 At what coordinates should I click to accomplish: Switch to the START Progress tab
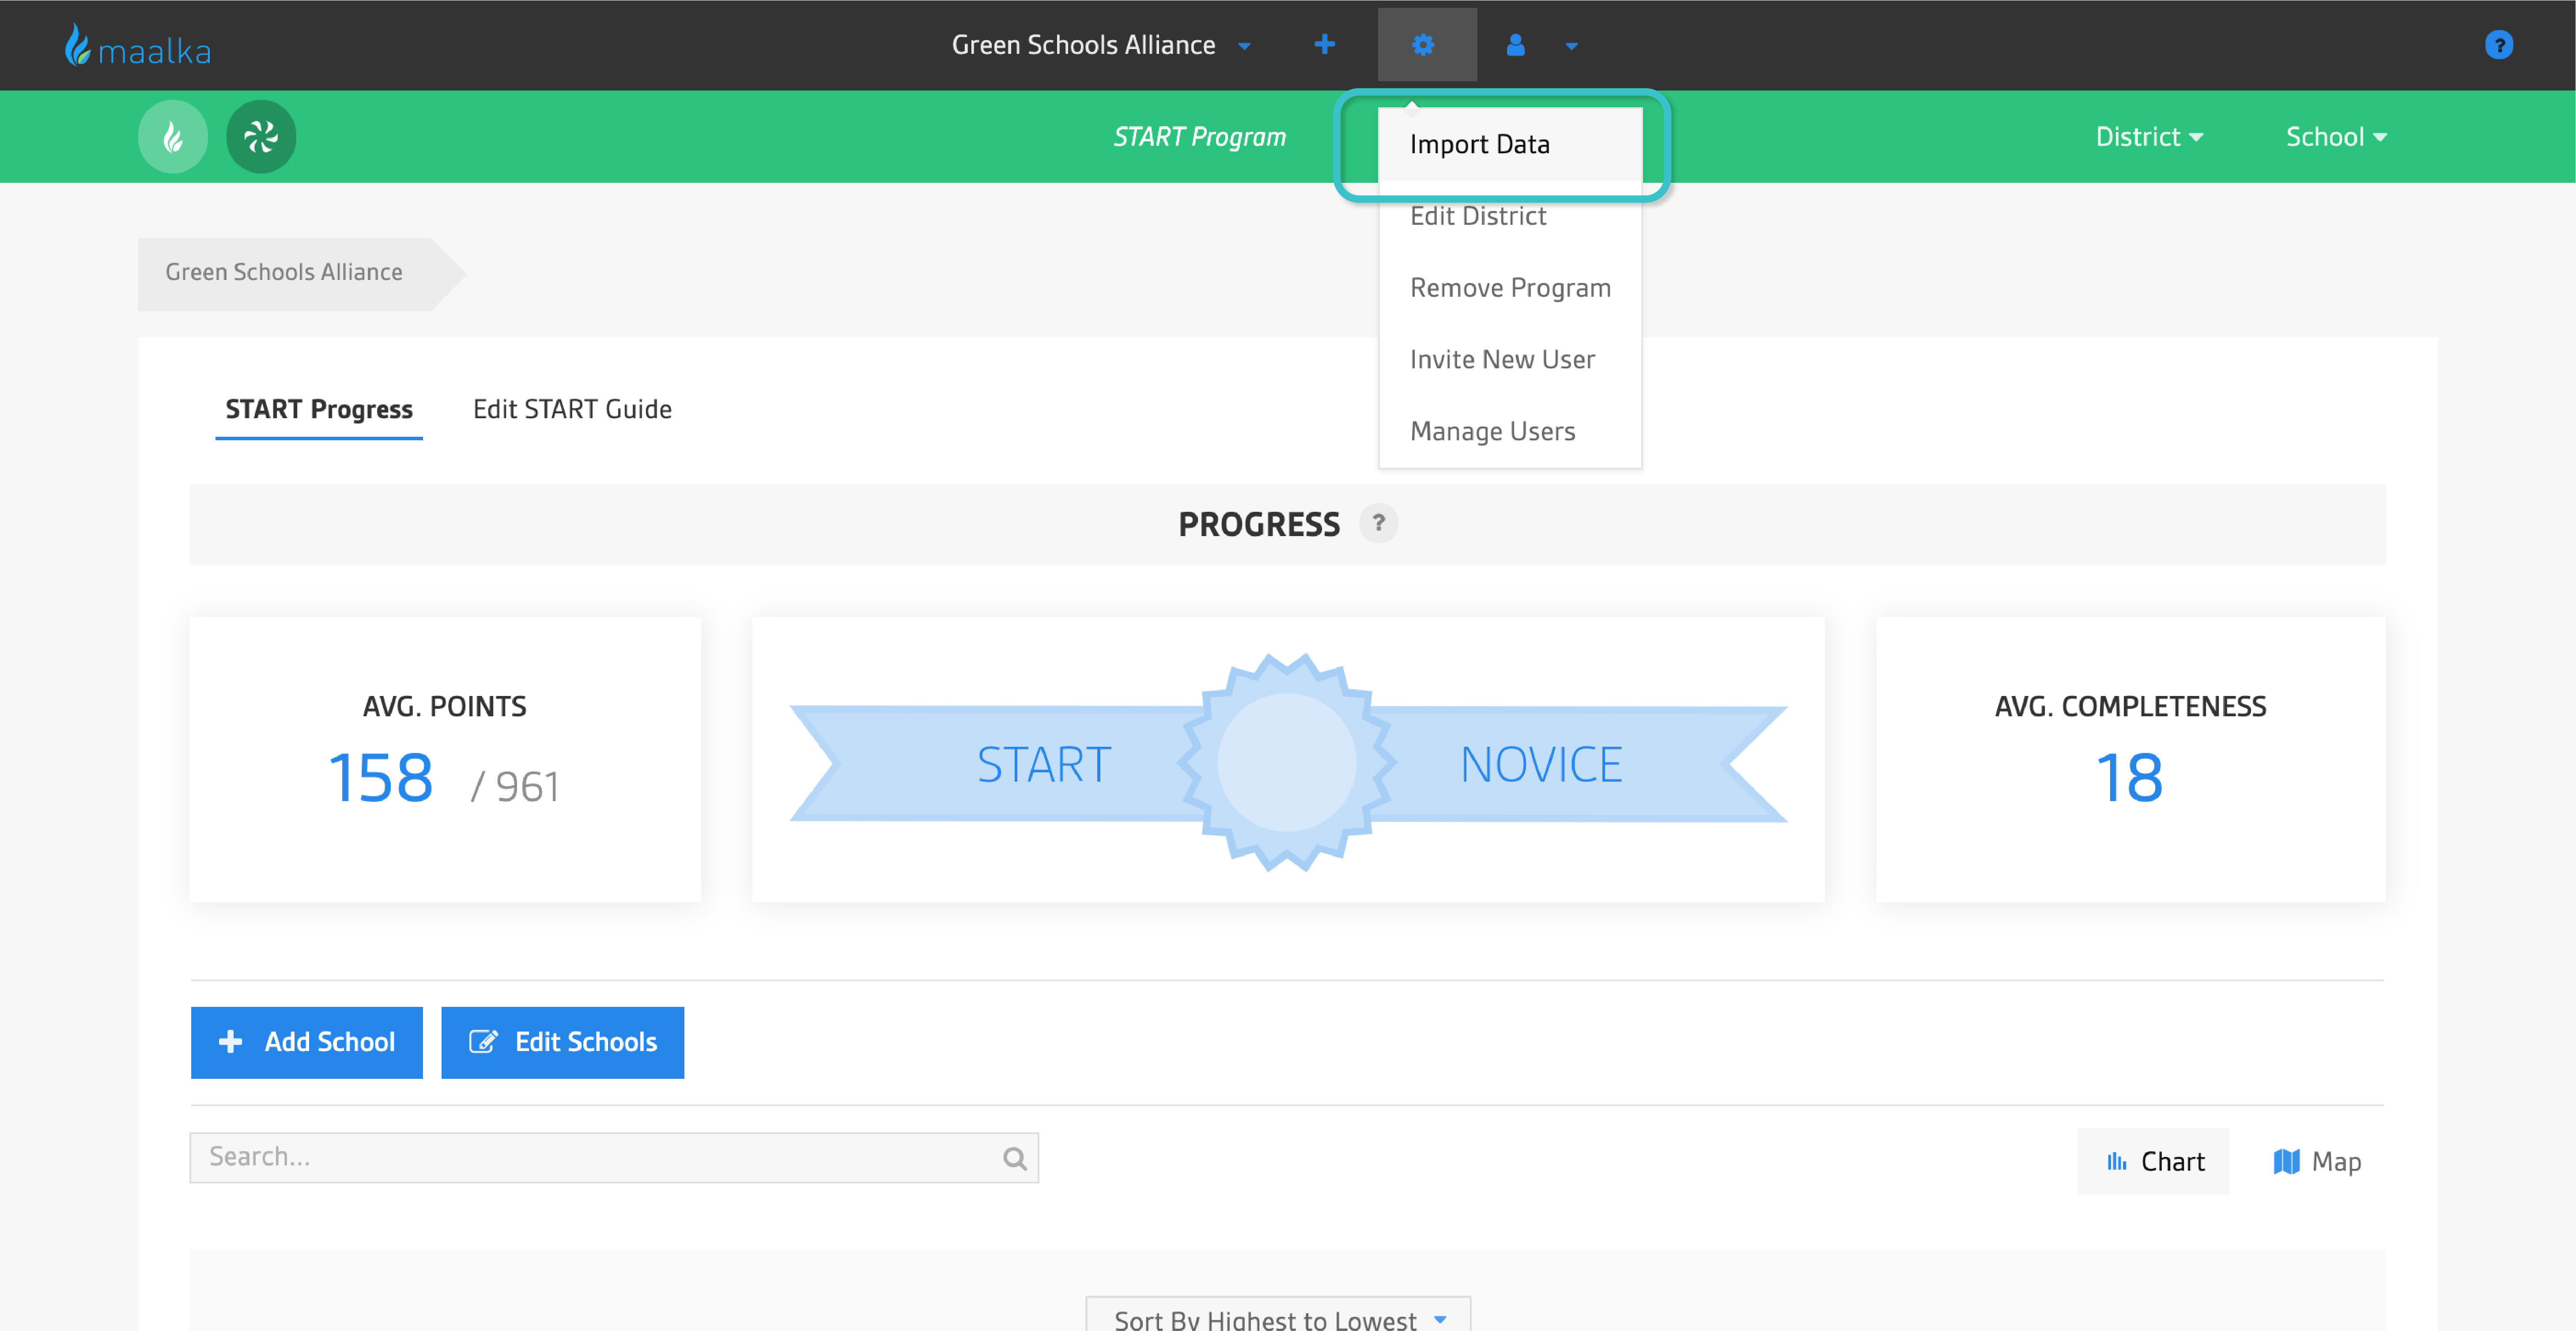click(319, 410)
